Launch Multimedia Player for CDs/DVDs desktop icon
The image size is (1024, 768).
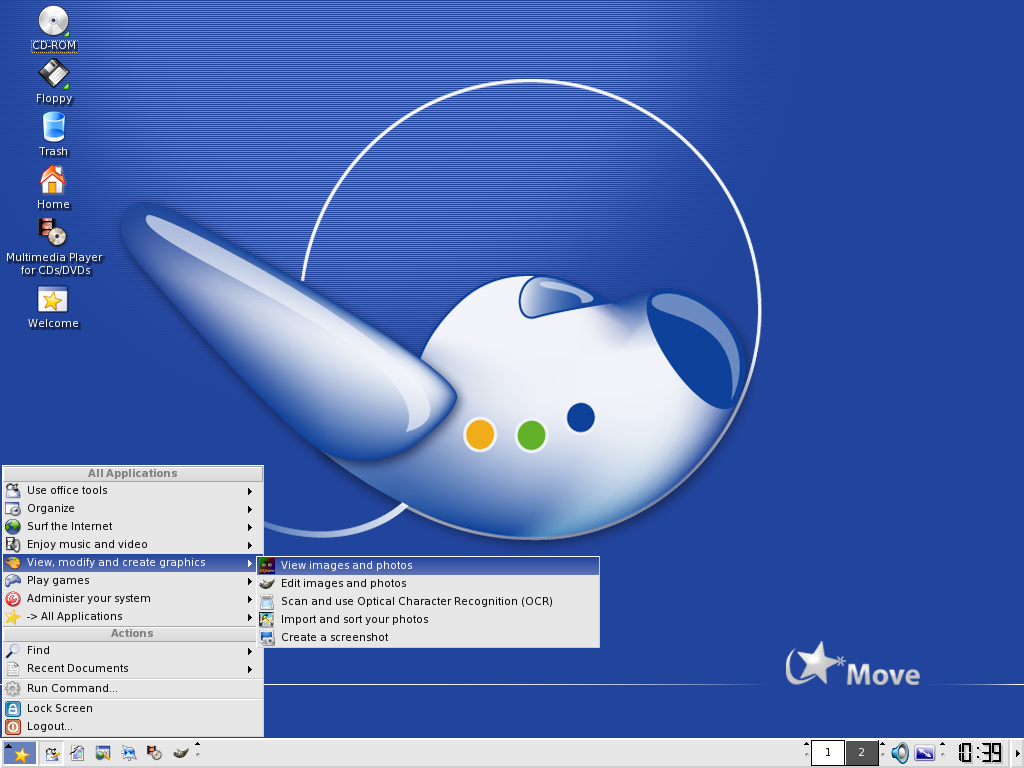pos(54,246)
